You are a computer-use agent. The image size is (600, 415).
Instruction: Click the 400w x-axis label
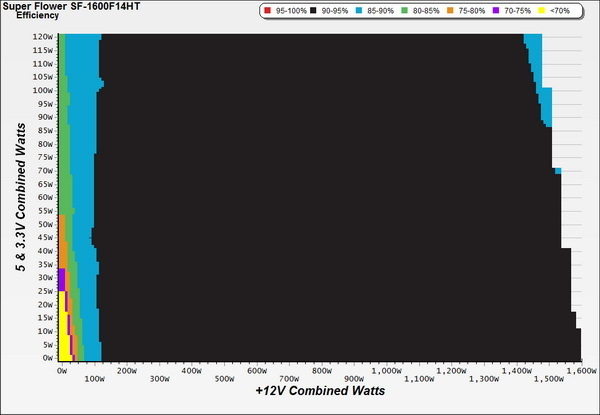pyautogui.click(x=191, y=371)
